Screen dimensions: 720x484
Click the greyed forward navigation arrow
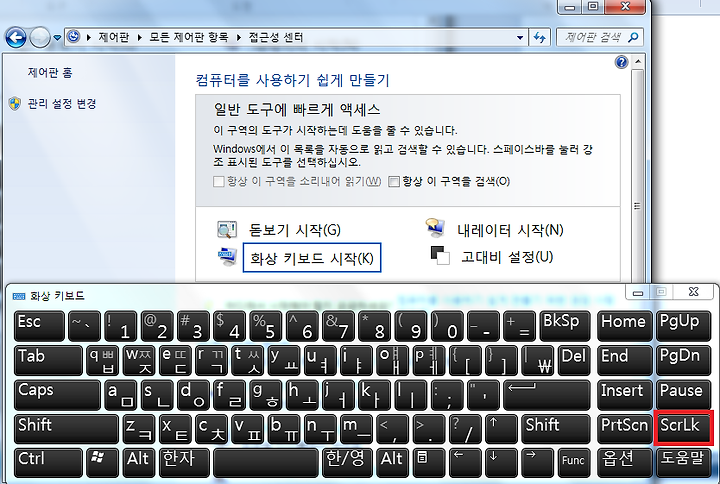[x=40, y=37]
